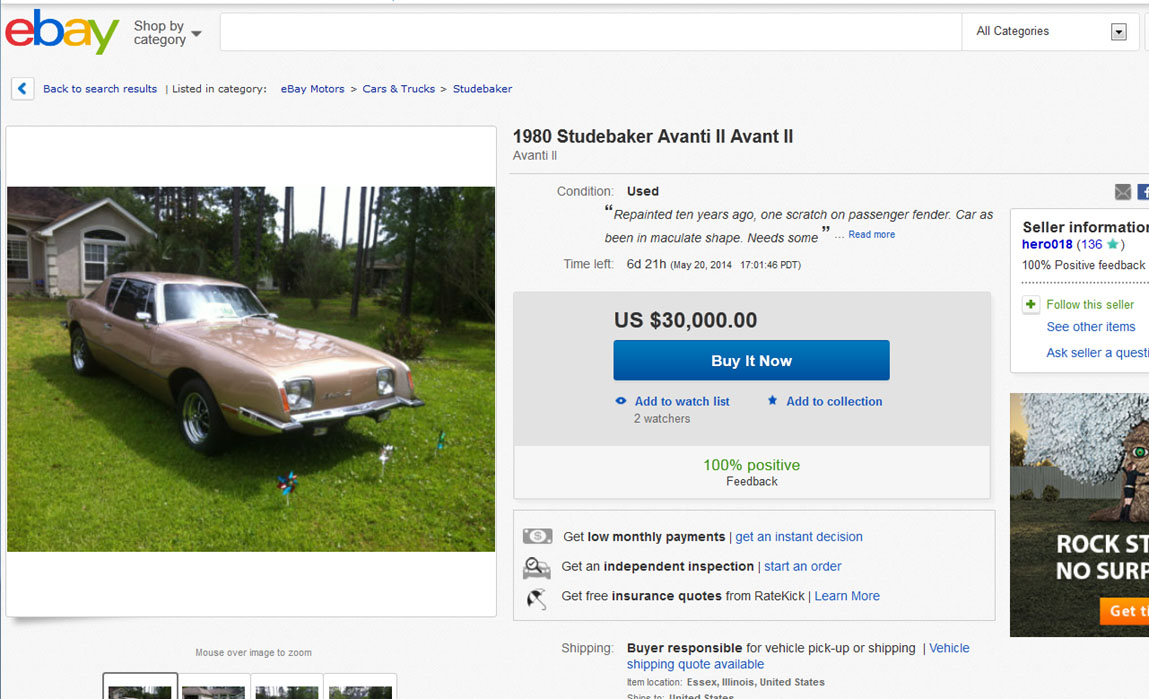1149x699 pixels.
Task: Click the star Add to collection icon
Action: (772, 401)
